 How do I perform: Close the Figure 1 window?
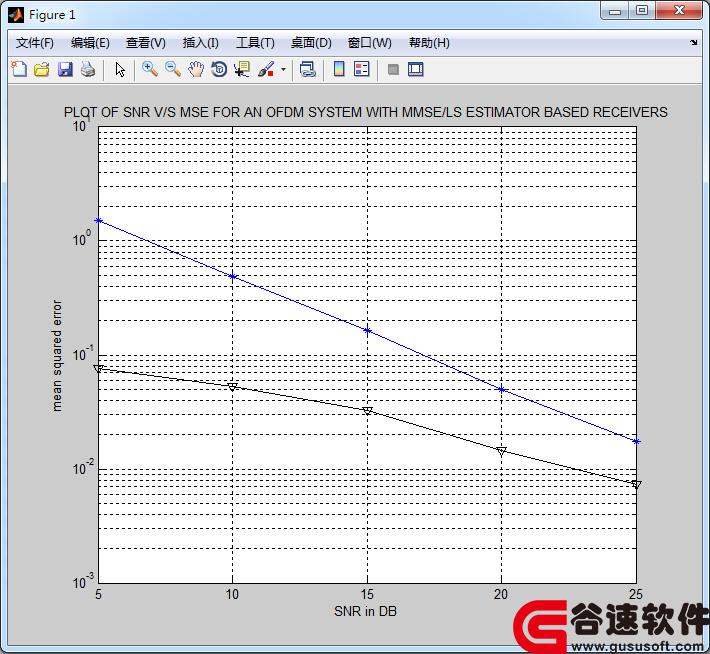(x=679, y=11)
